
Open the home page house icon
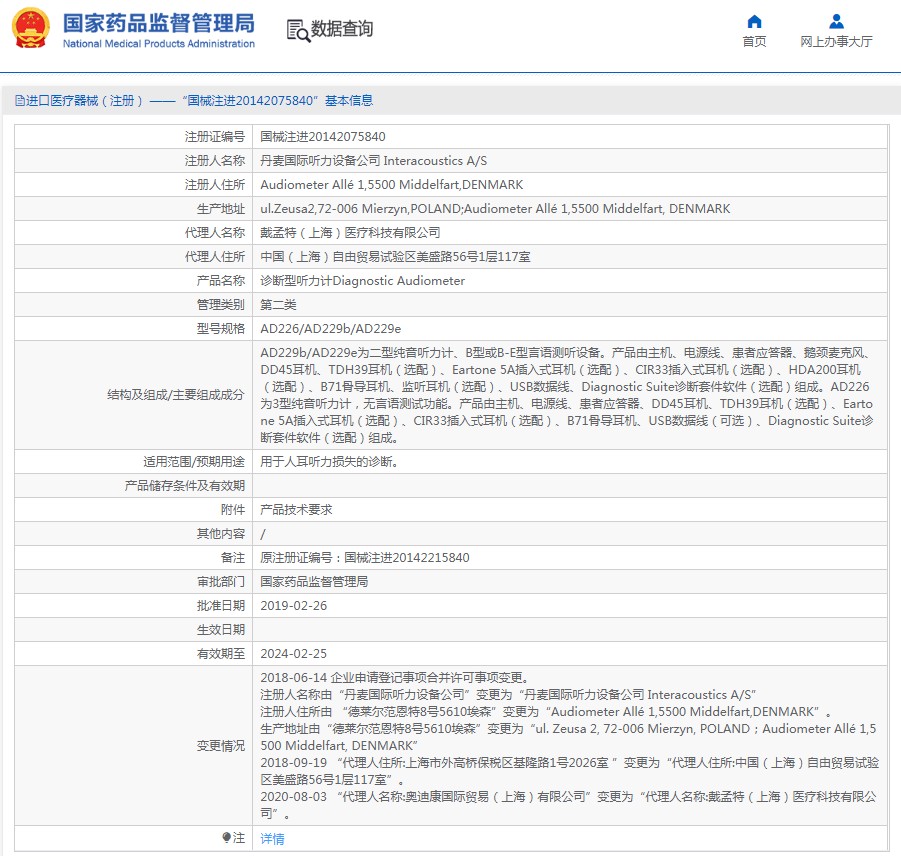pos(754,22)
